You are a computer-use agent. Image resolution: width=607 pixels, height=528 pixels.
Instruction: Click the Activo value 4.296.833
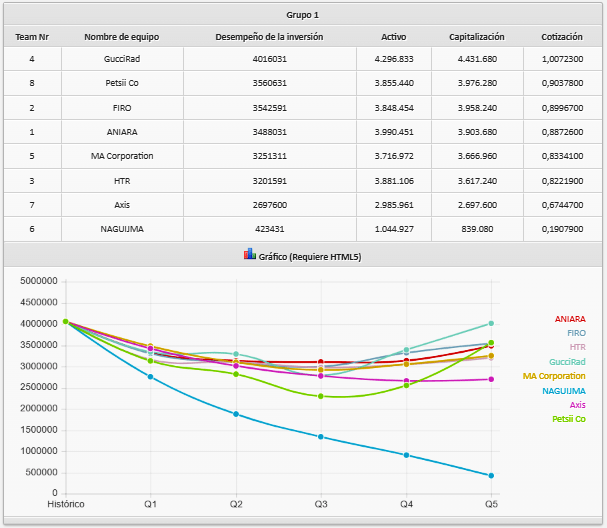394,59
